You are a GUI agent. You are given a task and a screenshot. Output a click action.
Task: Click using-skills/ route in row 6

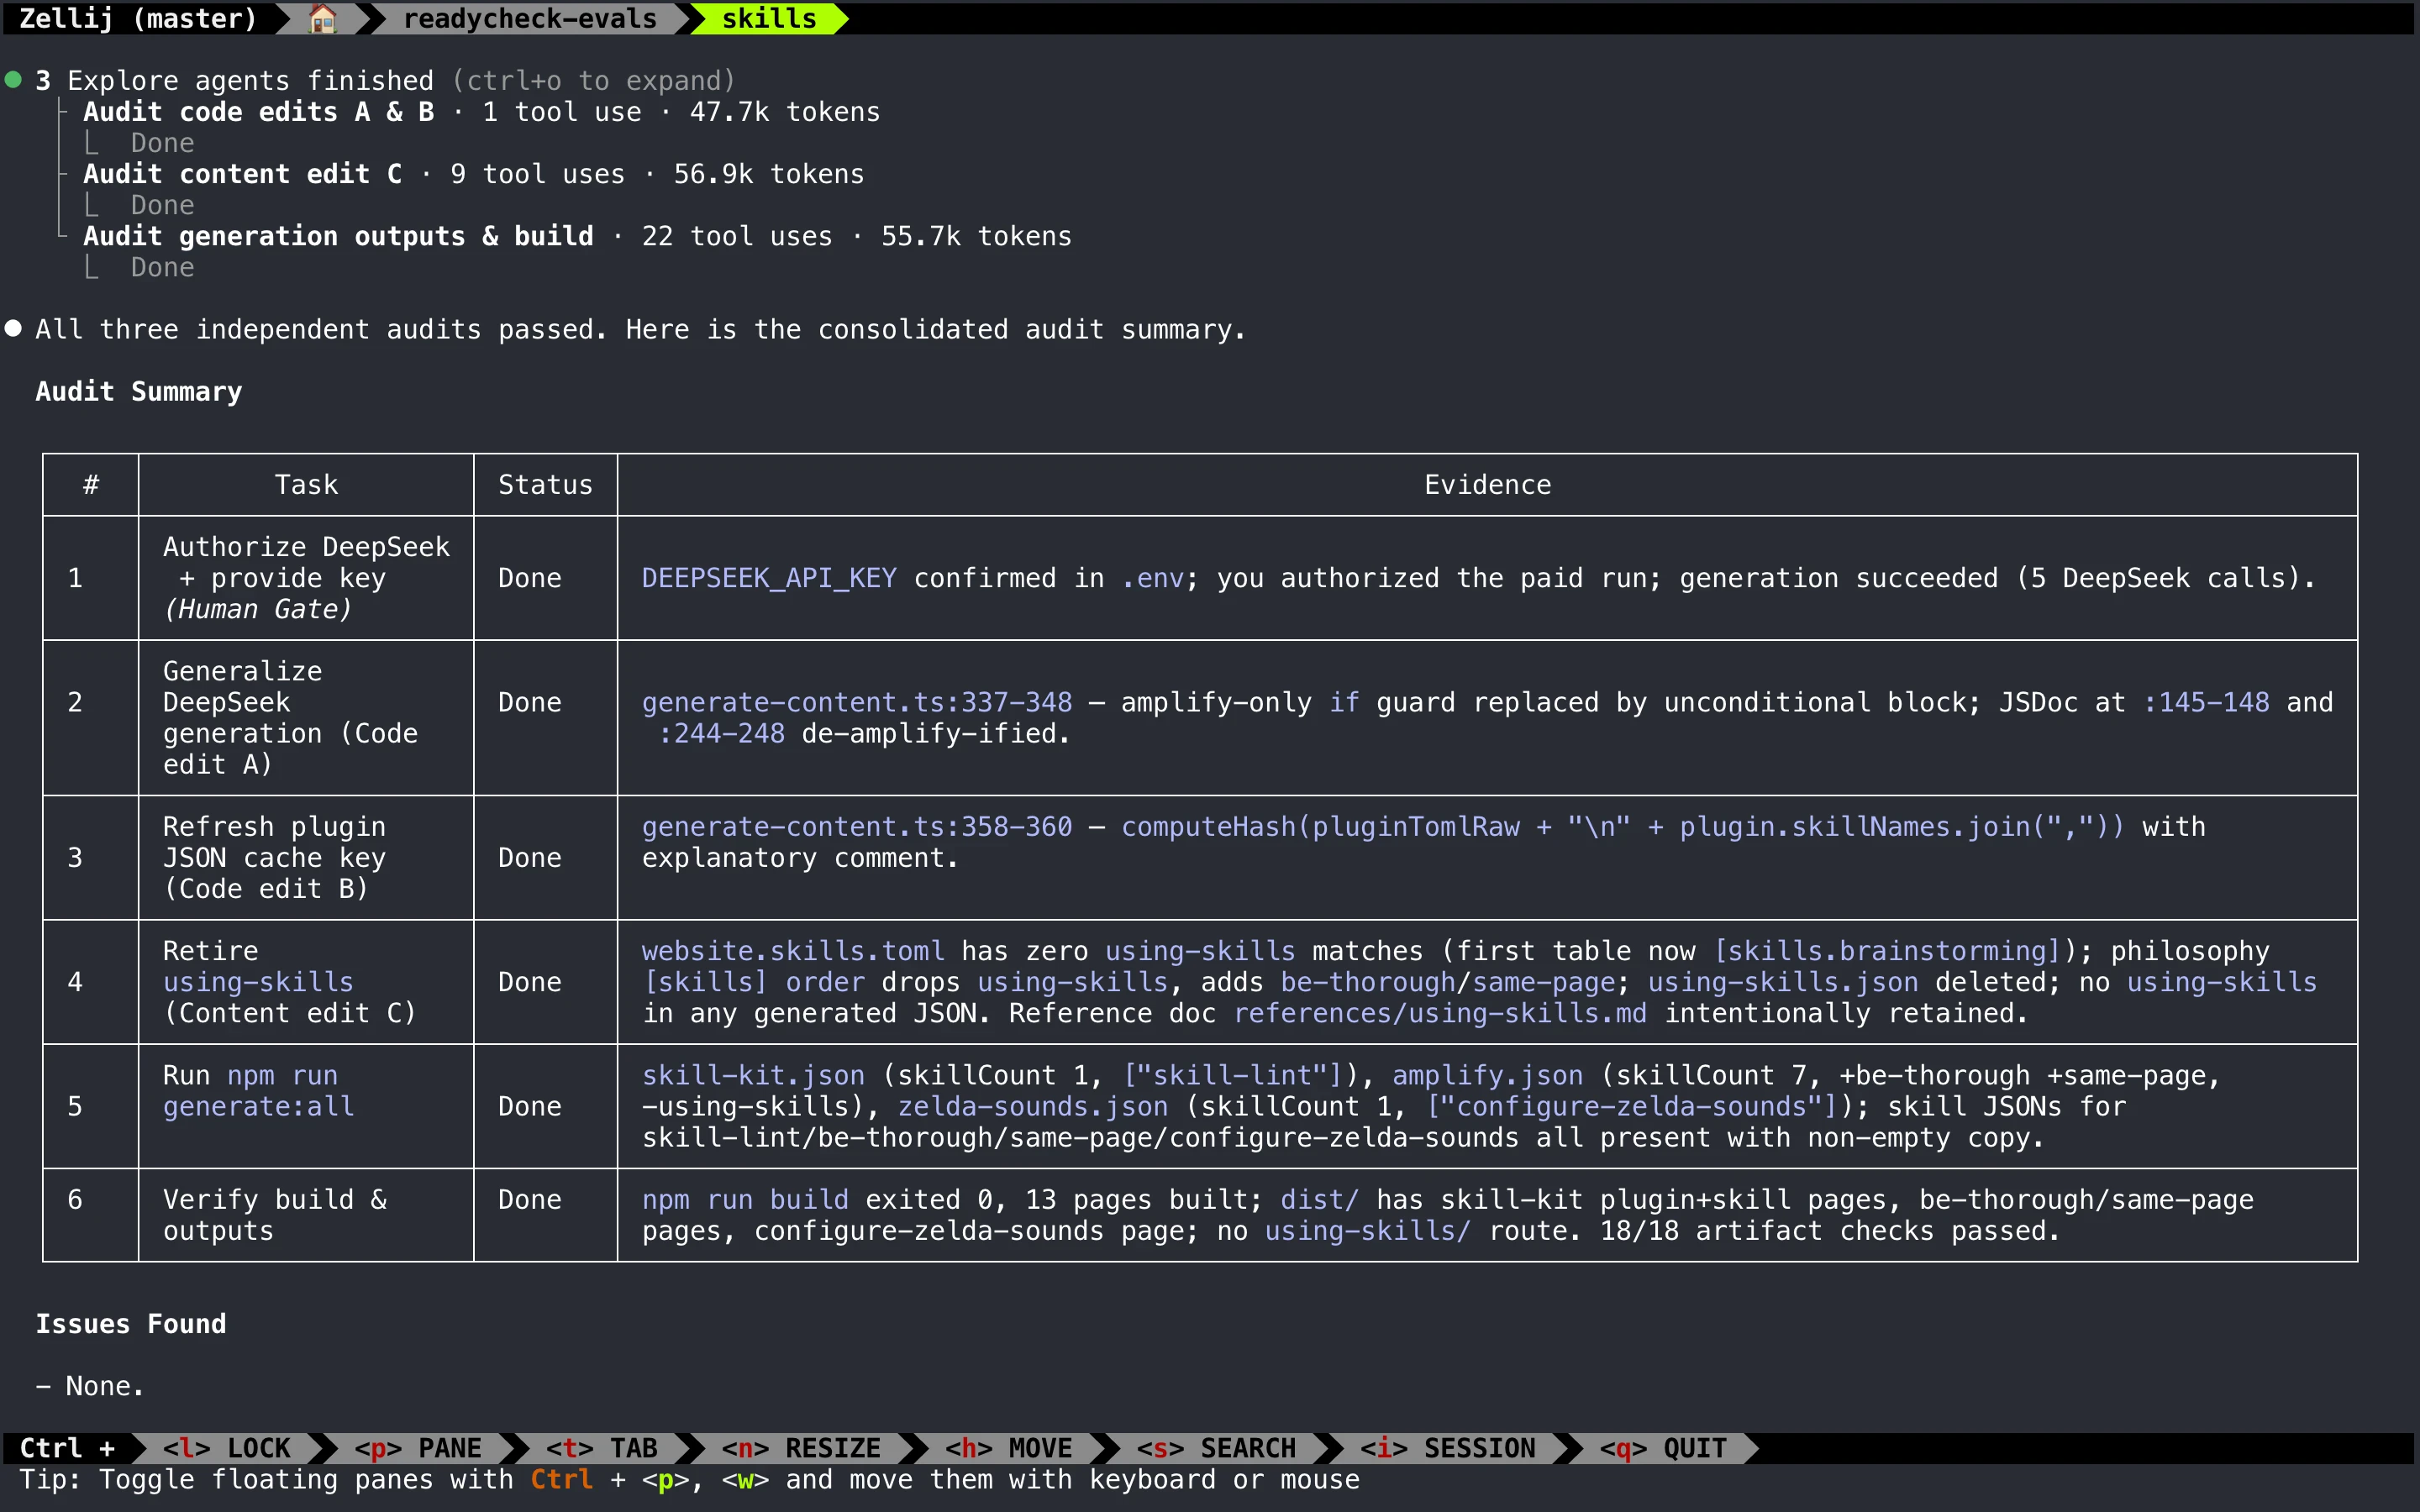pyautogui.click(x=1368, y=1230)
